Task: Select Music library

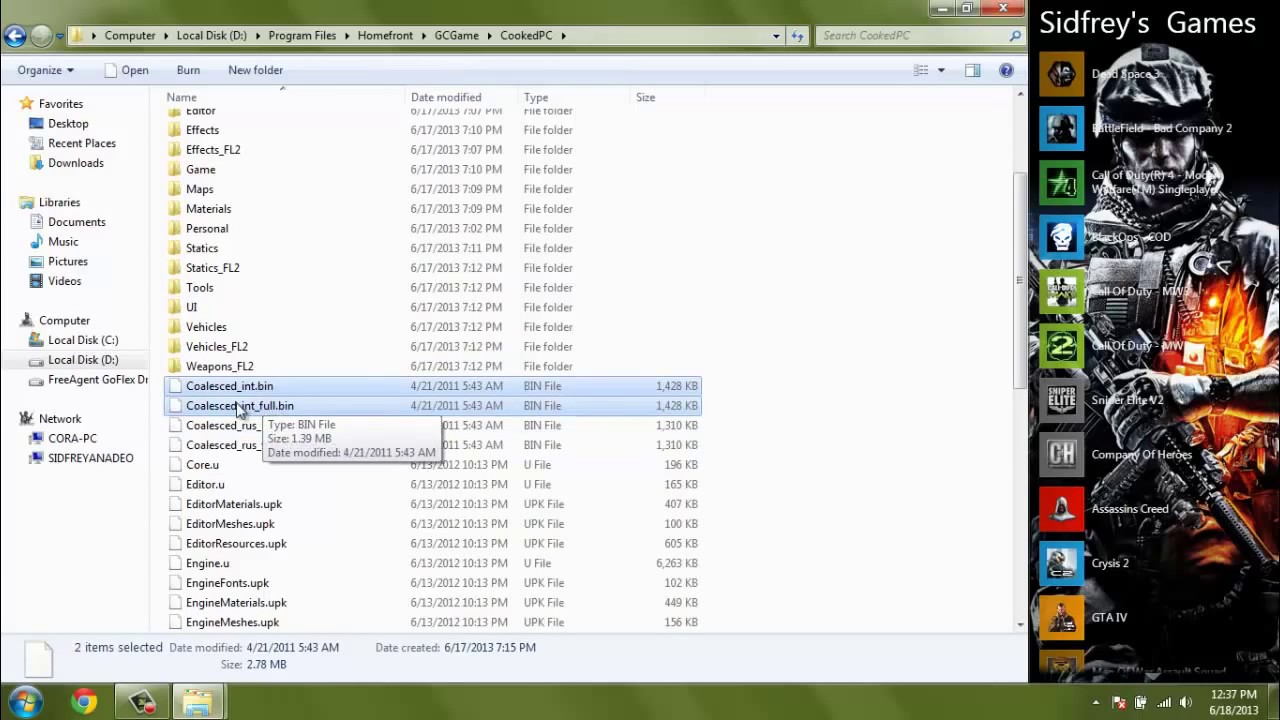Action: pos(63,242)
